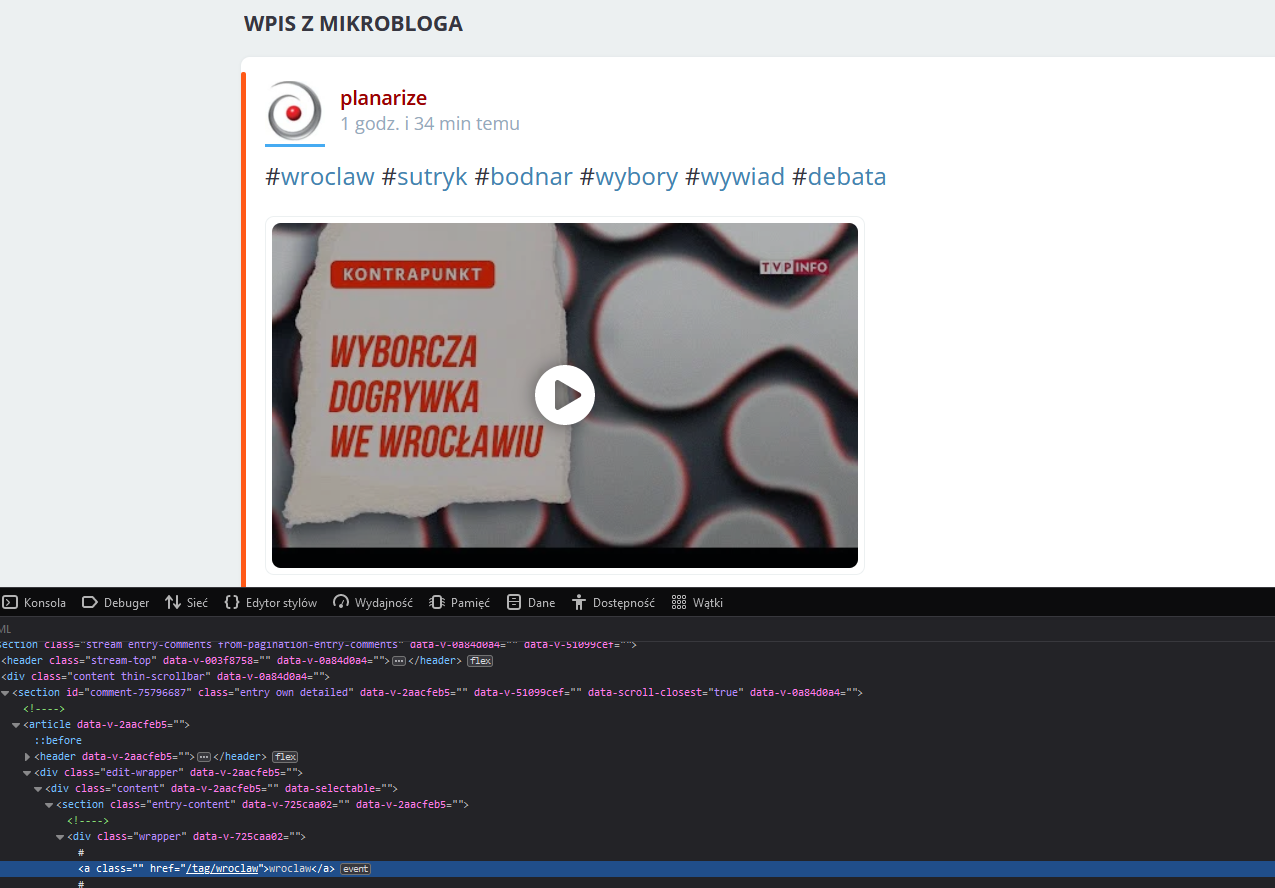The height and width of the screenshot is (888, 1275).
Task: Play the Kontrapunkt video
Action: point(565,396)
